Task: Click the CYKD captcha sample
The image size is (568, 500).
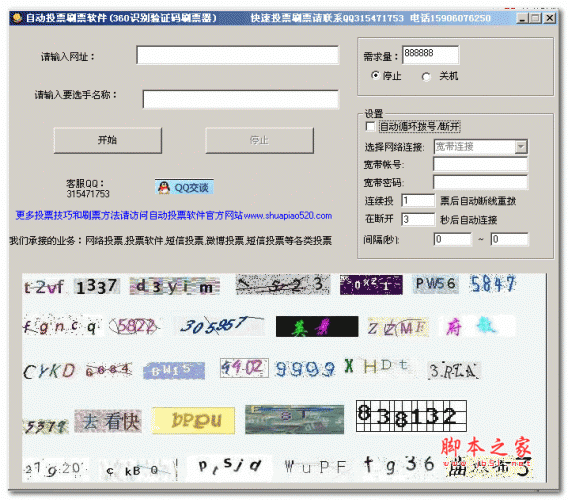Action: [x=49, y=371]
